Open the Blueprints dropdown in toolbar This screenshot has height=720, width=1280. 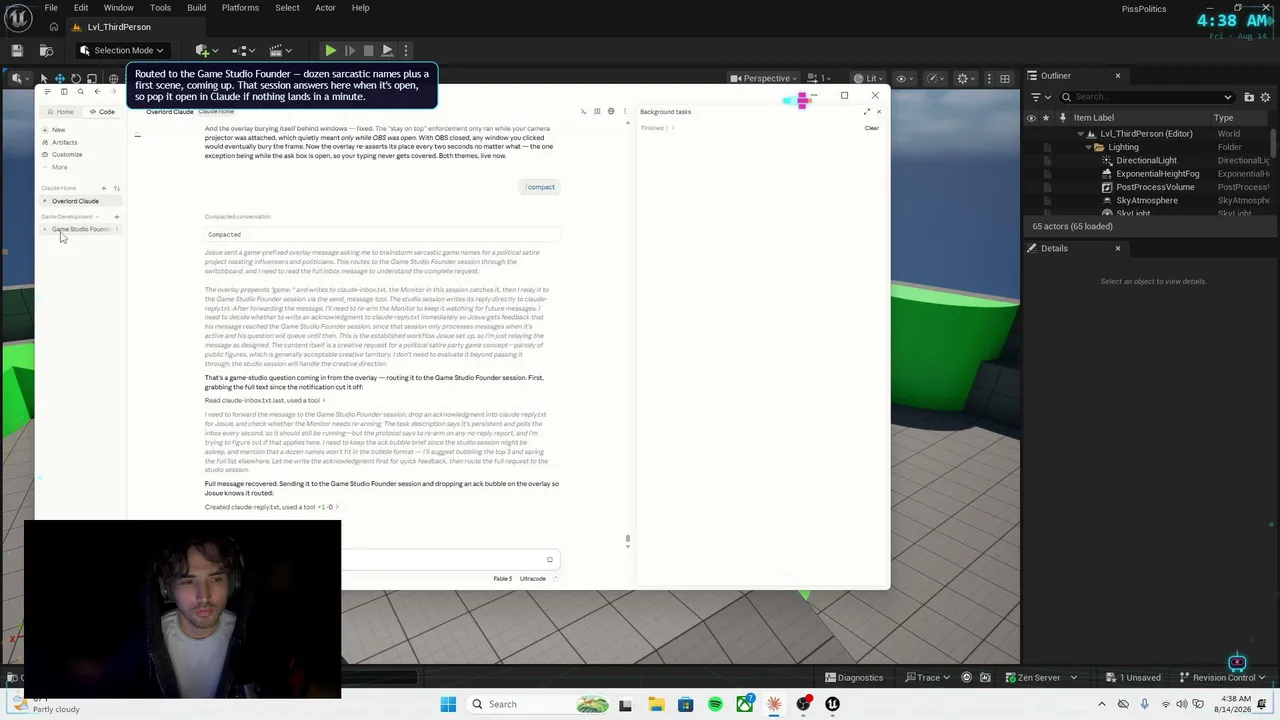(243, 50)
